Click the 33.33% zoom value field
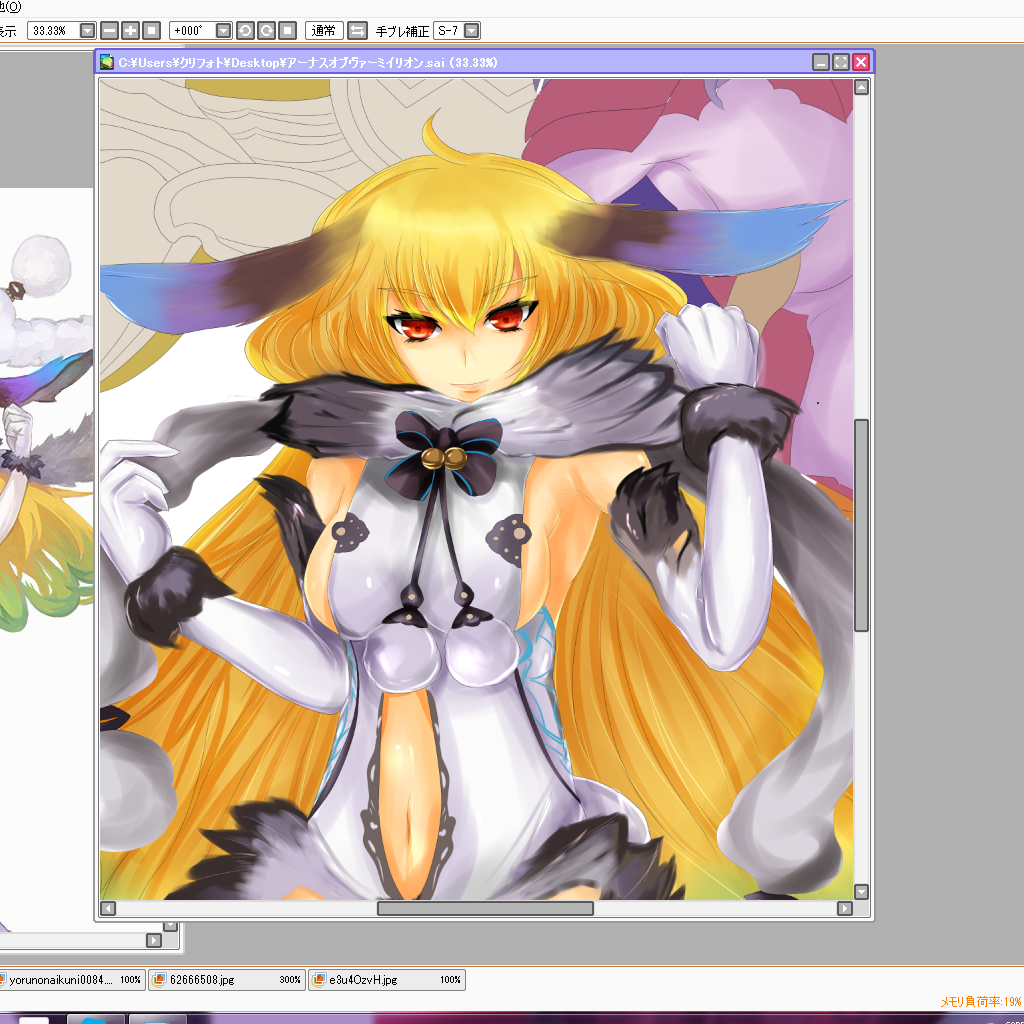This screenshot has height=1024, width=1024. [54, 31]
